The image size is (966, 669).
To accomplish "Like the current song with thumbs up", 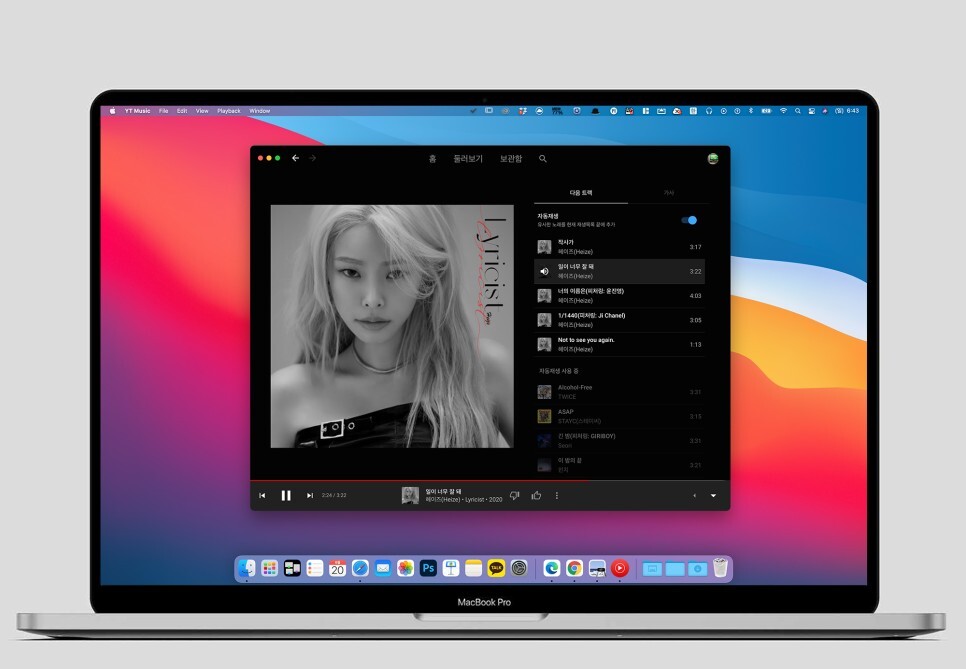I will point(536,495).
